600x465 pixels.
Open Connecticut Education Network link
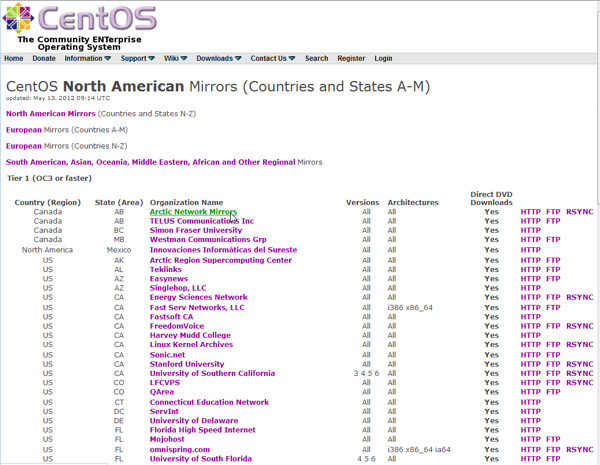click(x=209, y=402)
